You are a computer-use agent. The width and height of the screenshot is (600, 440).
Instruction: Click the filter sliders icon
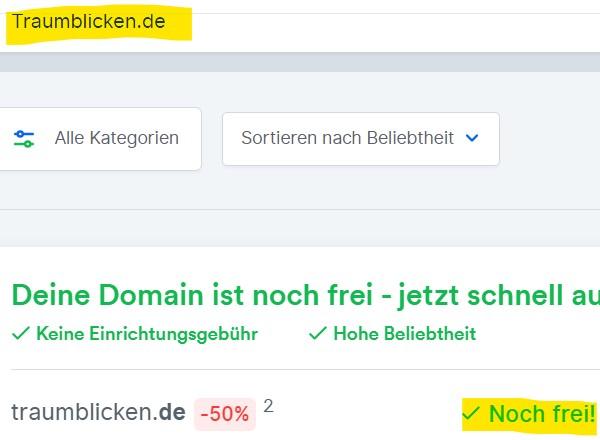(24, 139)
